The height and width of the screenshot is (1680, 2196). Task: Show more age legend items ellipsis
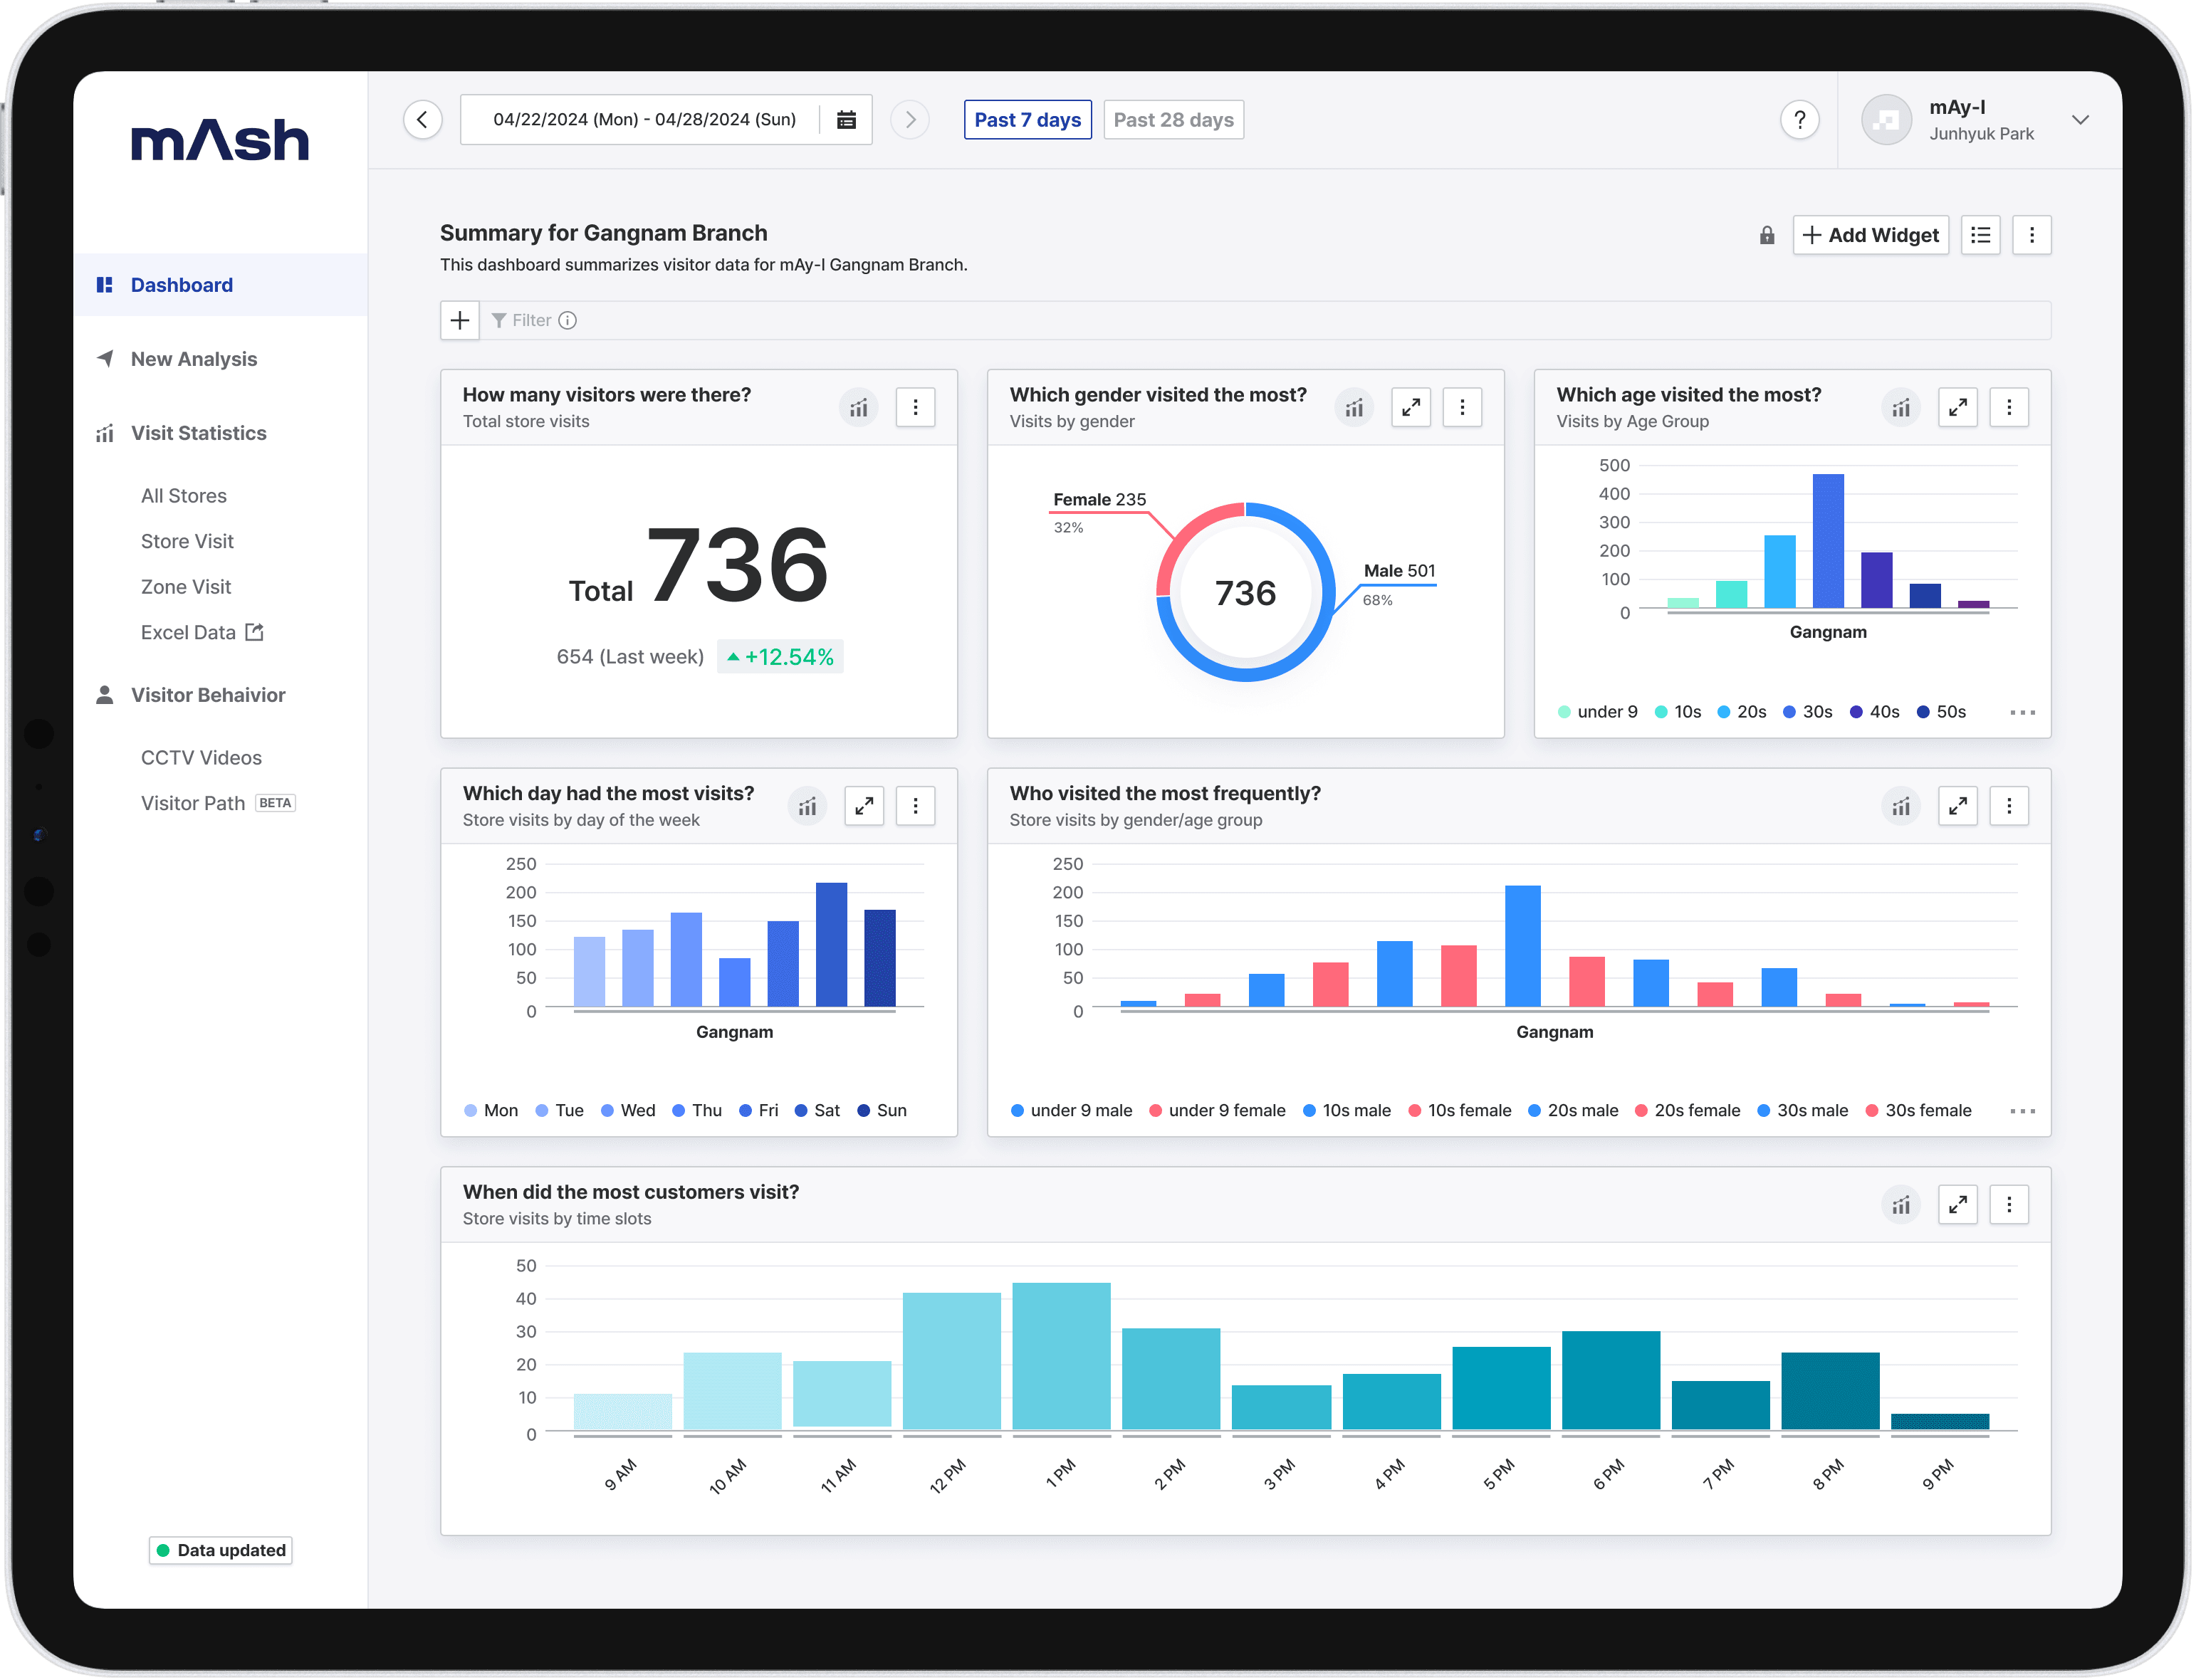[x=2022, y=713]
